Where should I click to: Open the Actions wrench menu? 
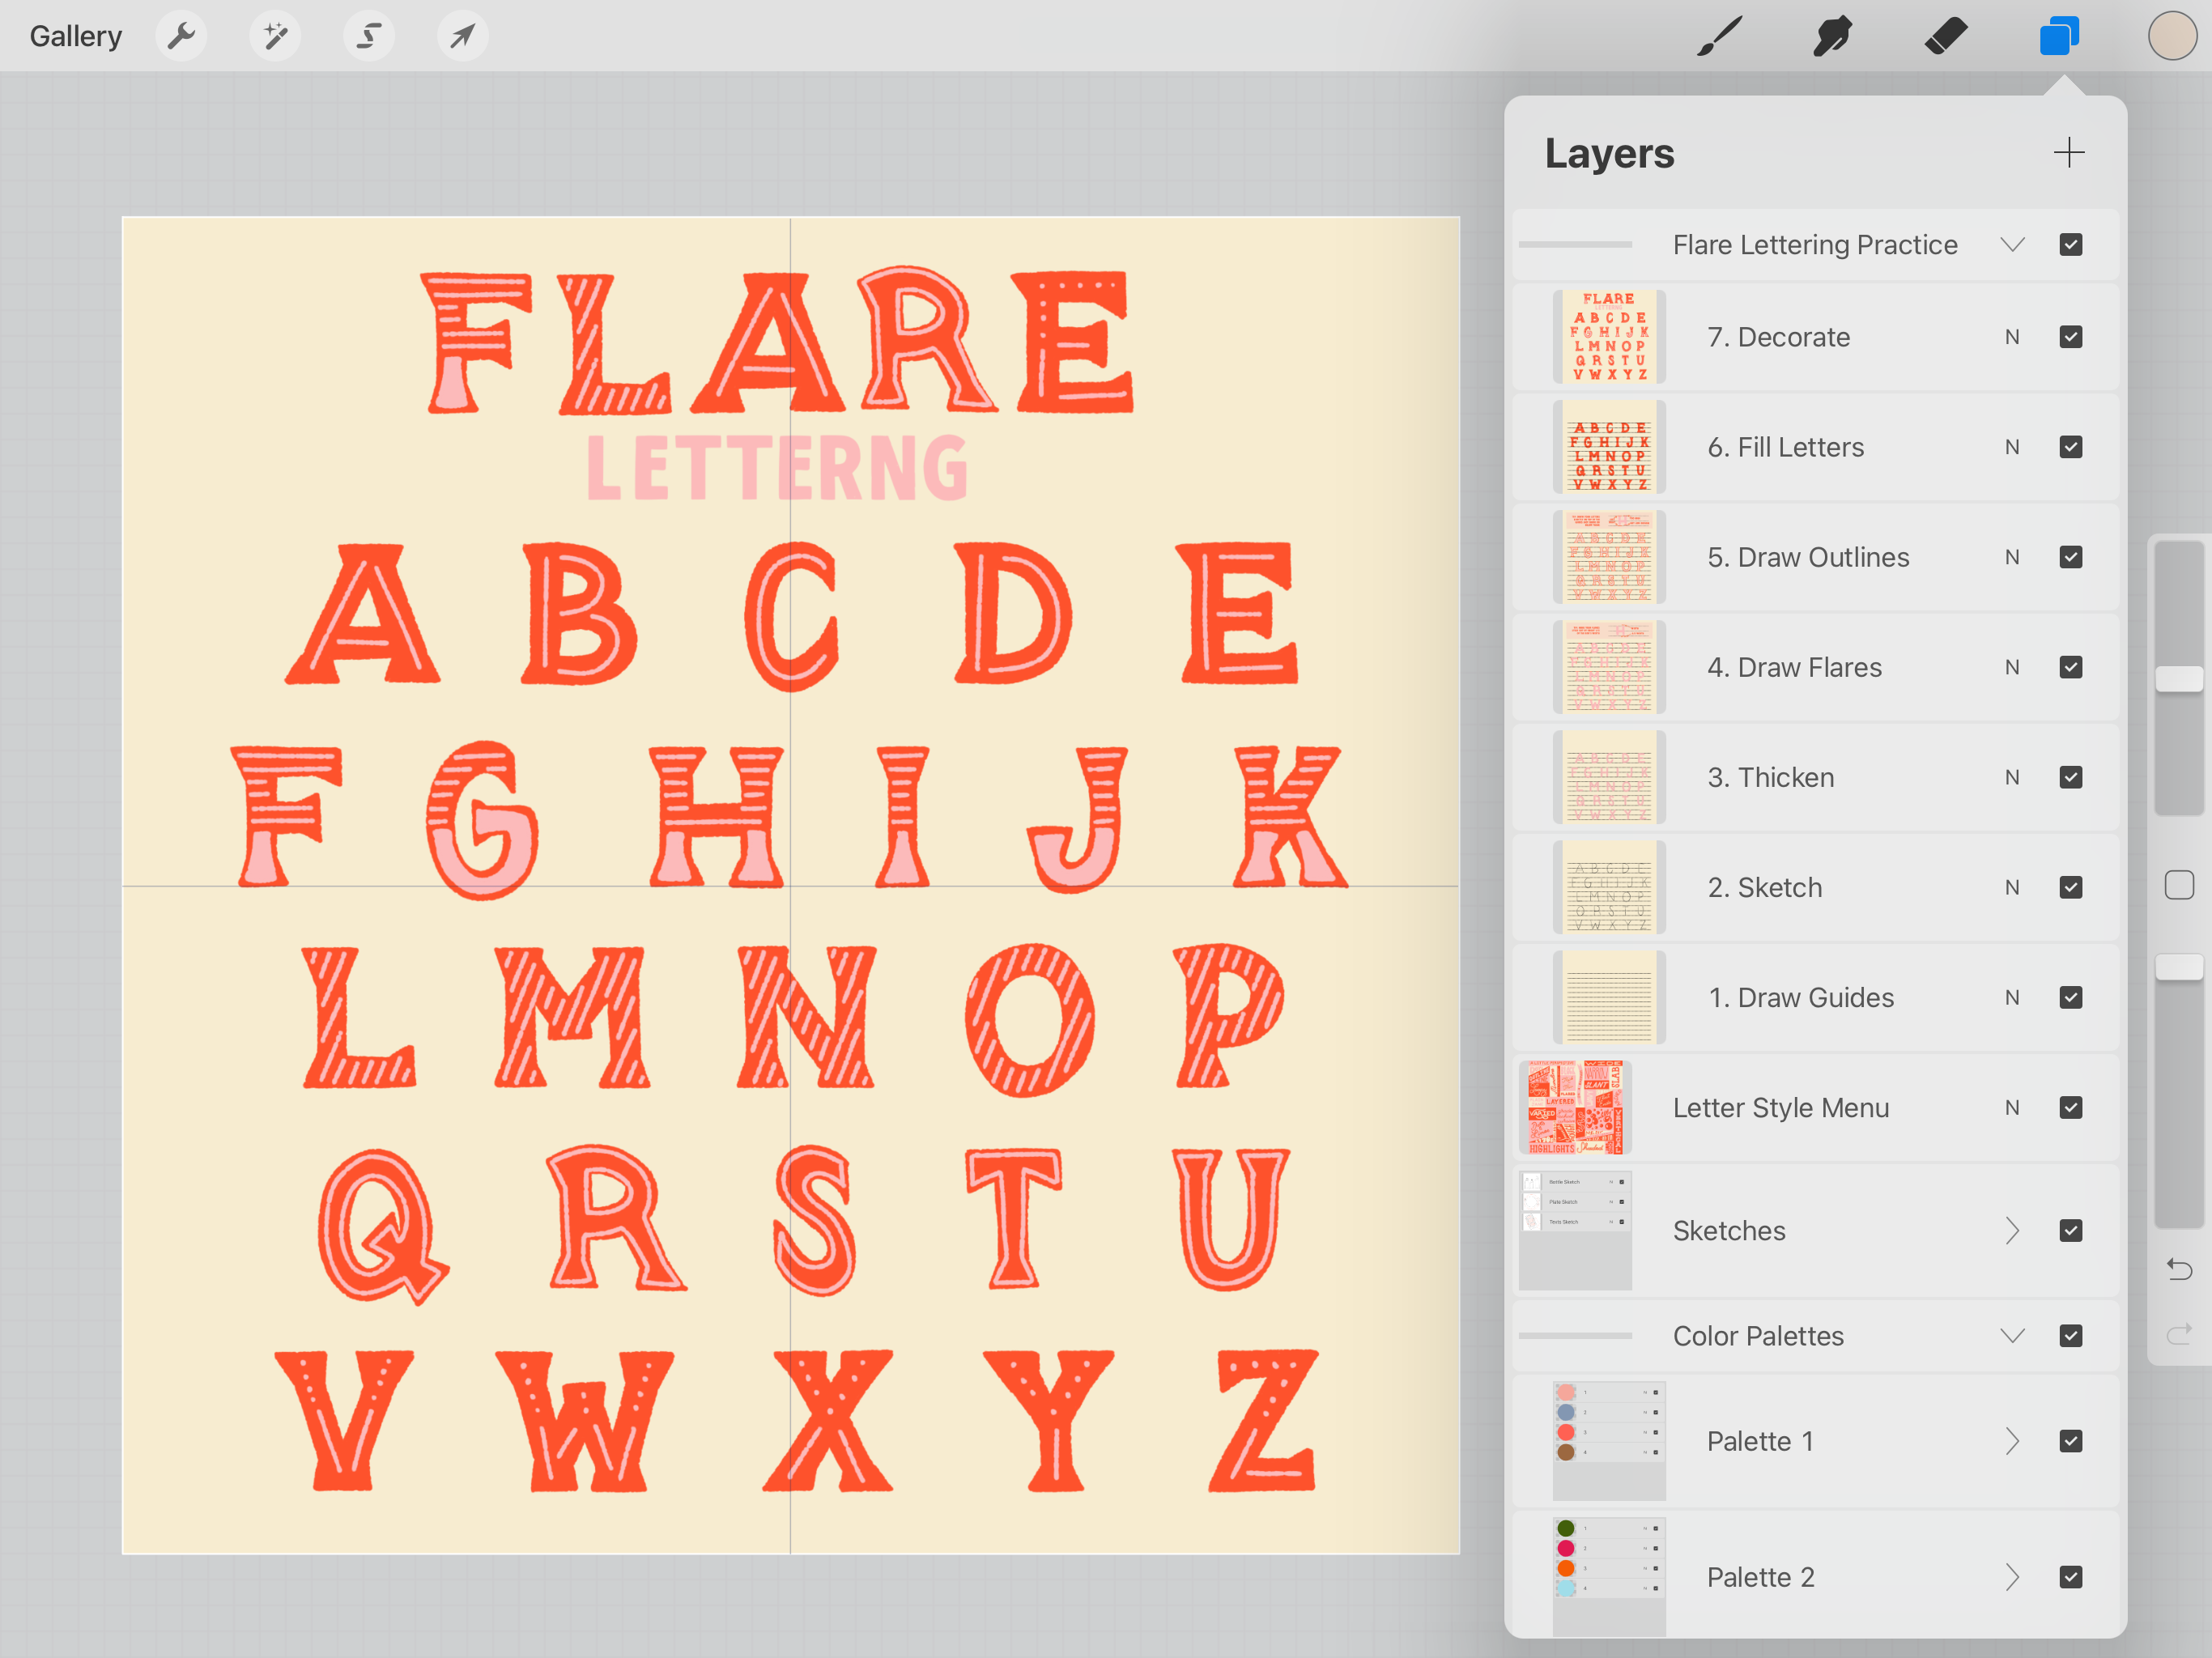pos(181,37)
